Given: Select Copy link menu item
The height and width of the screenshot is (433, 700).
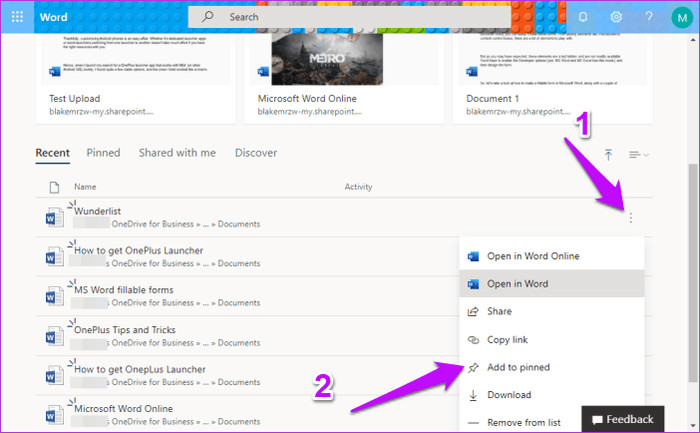Looking at the screenshot, I should pos(552,339).
